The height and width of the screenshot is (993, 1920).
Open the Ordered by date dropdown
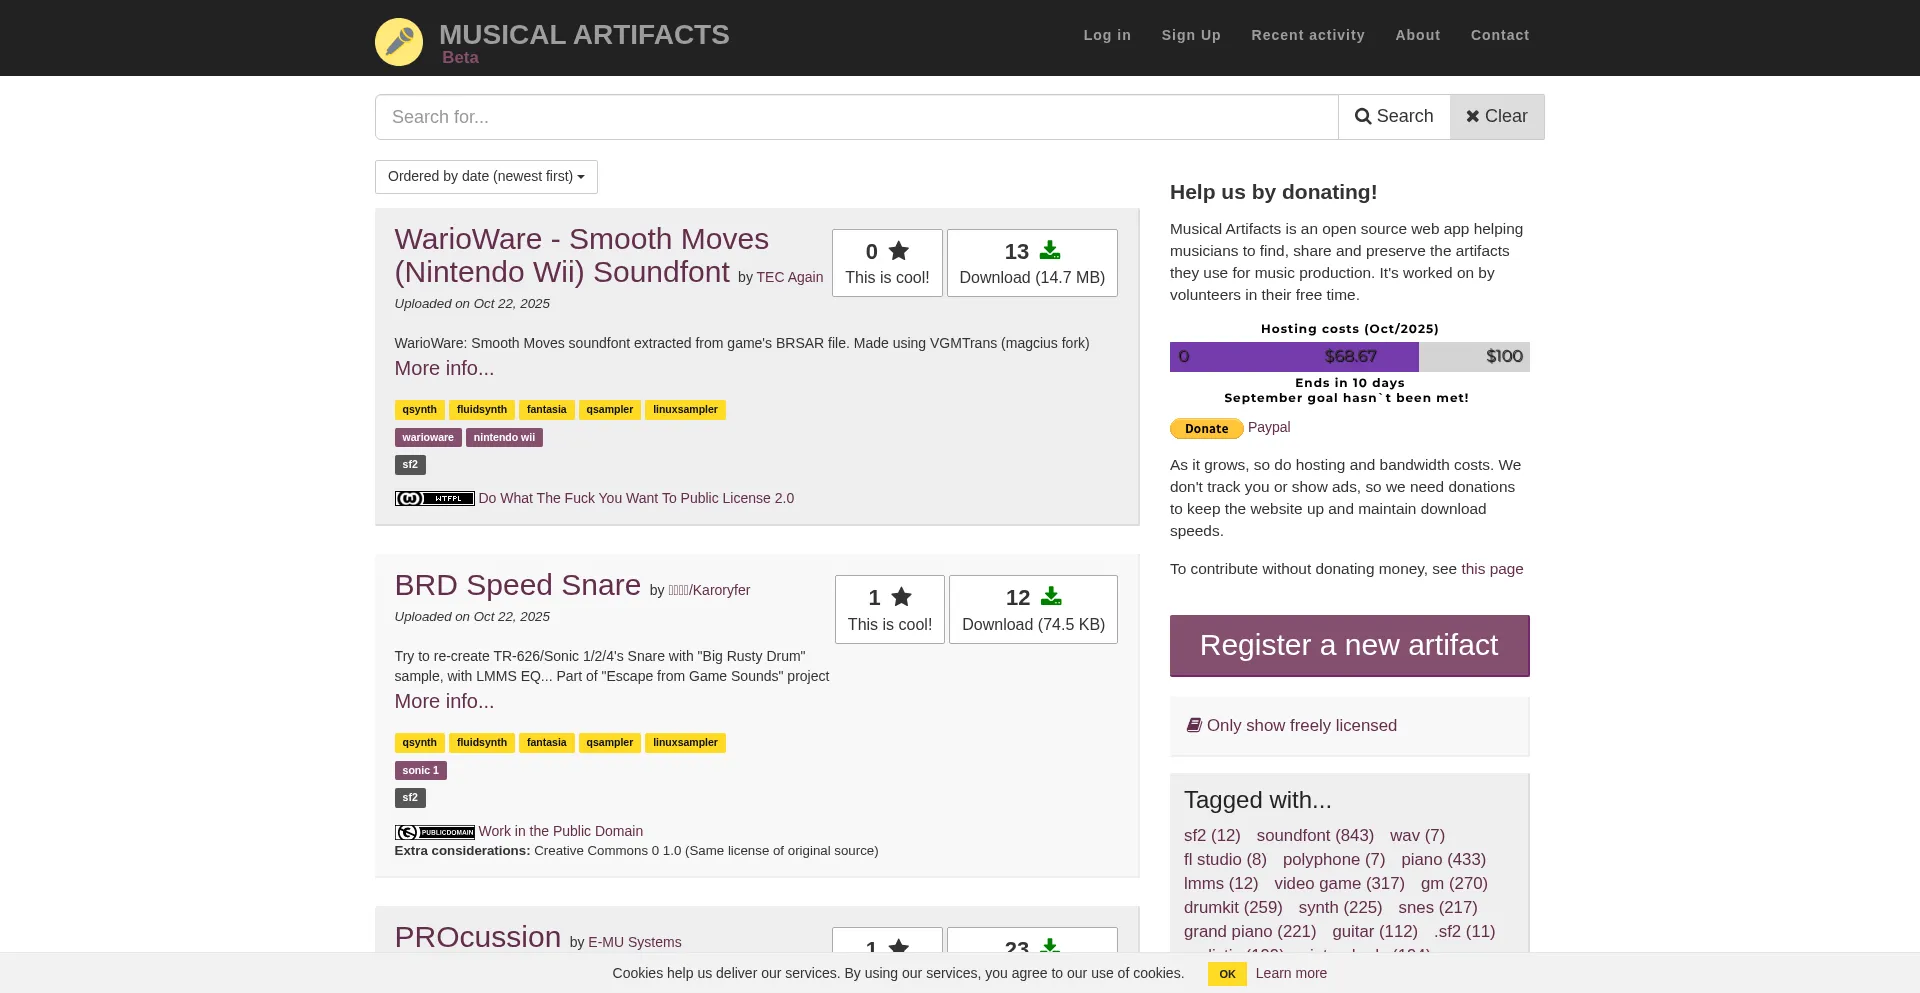[x=486, y=177]
